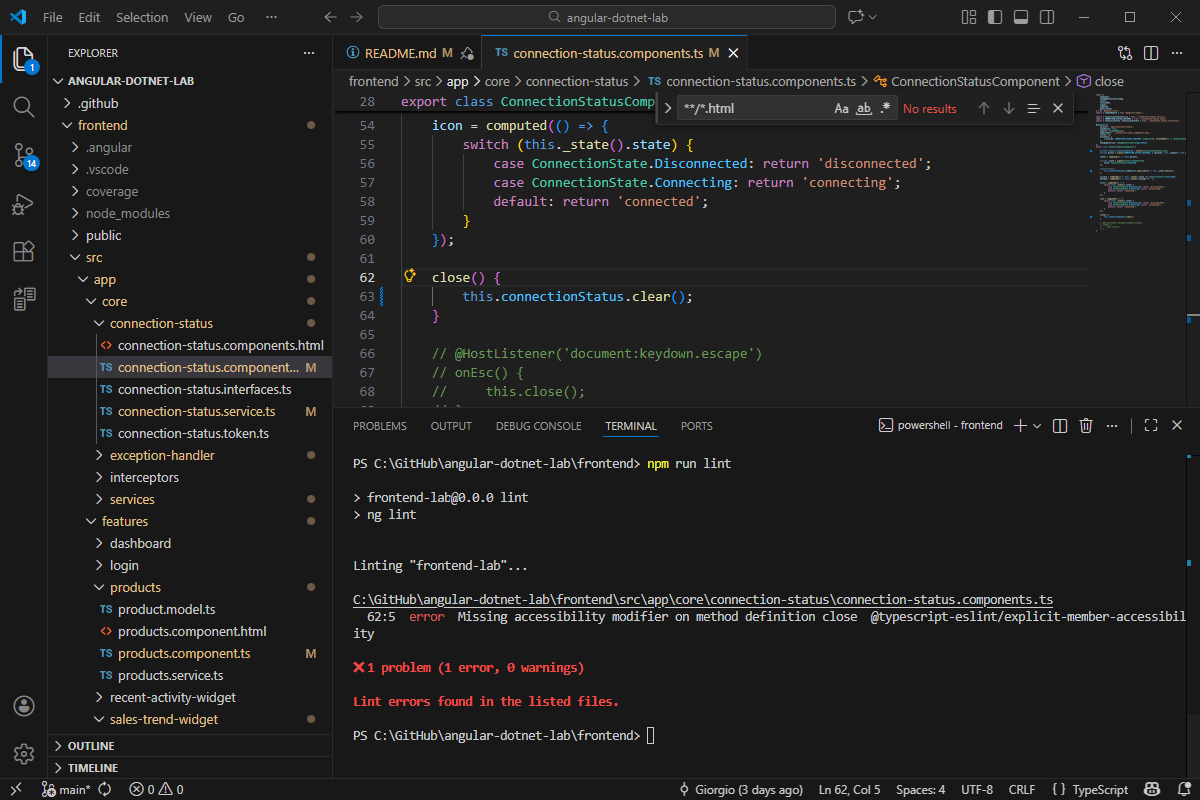
Task: Click the Open Changes icon in editor toolbar
Action: click(1125, 53)
